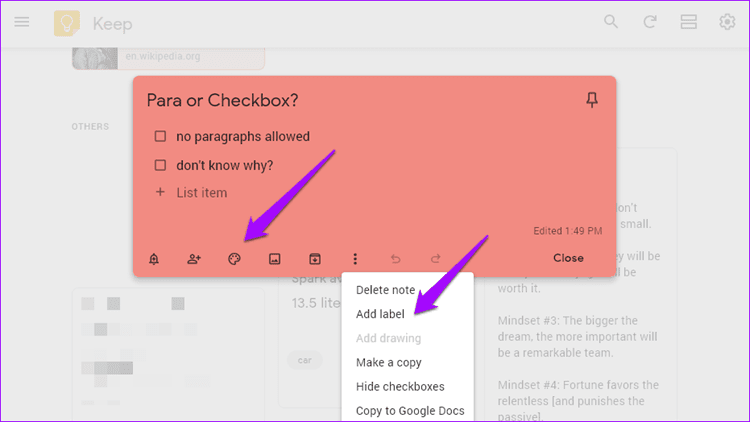Pin the Para or Checkbox note
The image size is (750, 422).
[x=592, y=100]
